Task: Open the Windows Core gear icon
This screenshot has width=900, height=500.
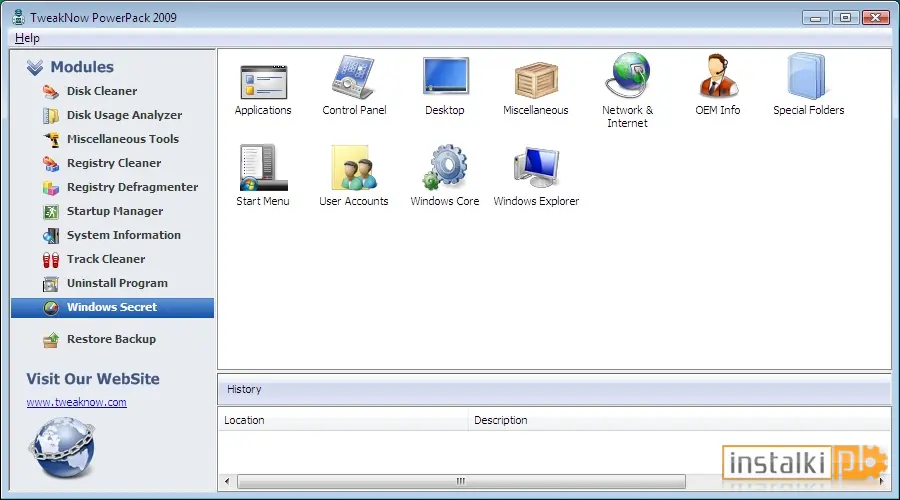Action: tap(445, 167)
